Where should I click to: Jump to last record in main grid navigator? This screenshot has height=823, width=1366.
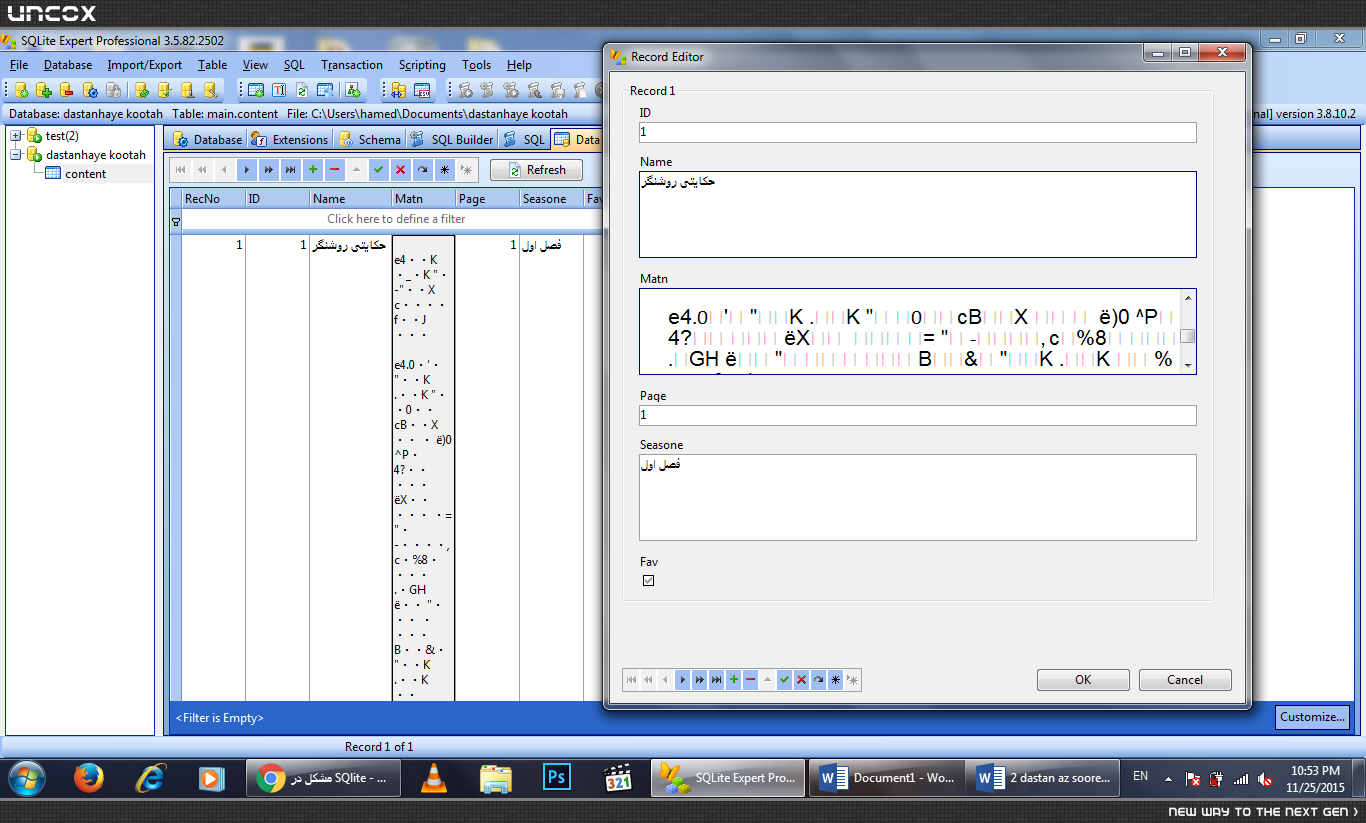coord(290,170)
